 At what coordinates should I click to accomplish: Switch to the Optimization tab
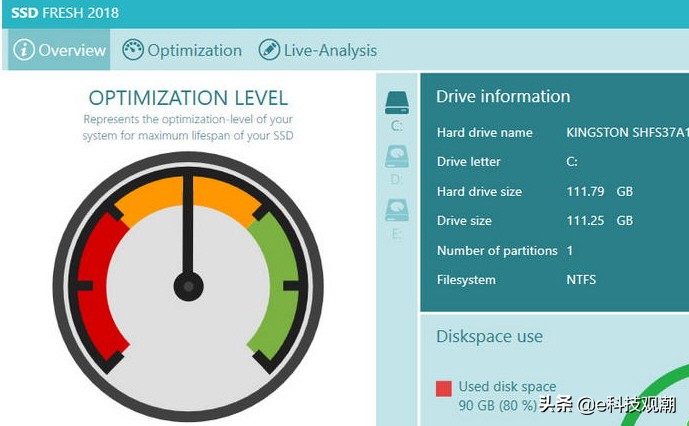coord(182,50)
